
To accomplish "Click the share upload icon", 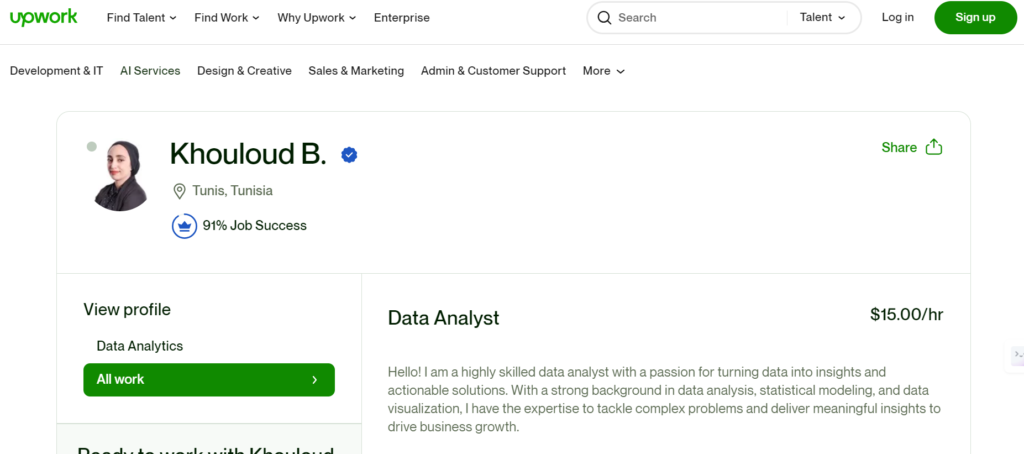I will [x=934, y=147].
